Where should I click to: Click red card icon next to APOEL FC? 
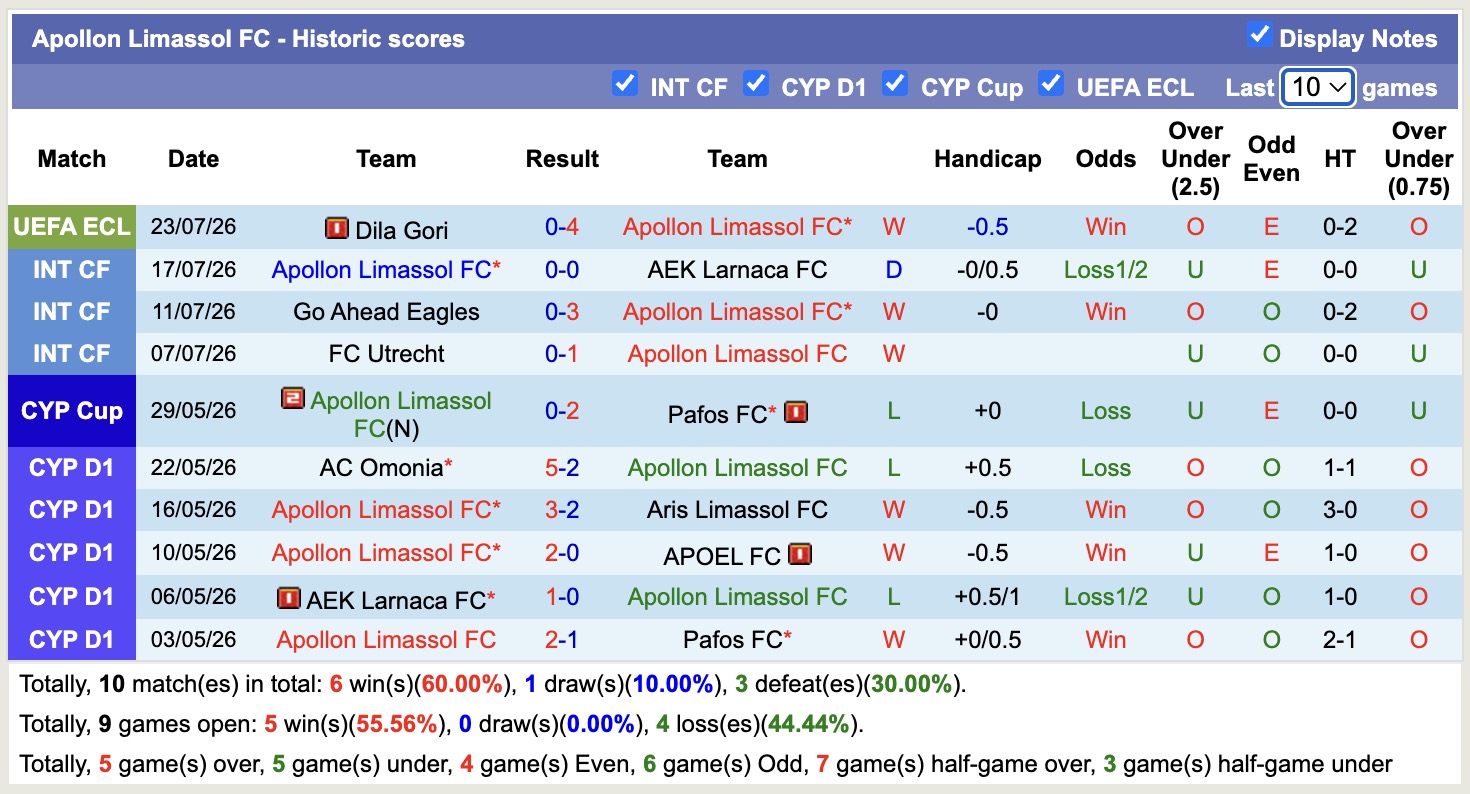click(x=800, y=554)
